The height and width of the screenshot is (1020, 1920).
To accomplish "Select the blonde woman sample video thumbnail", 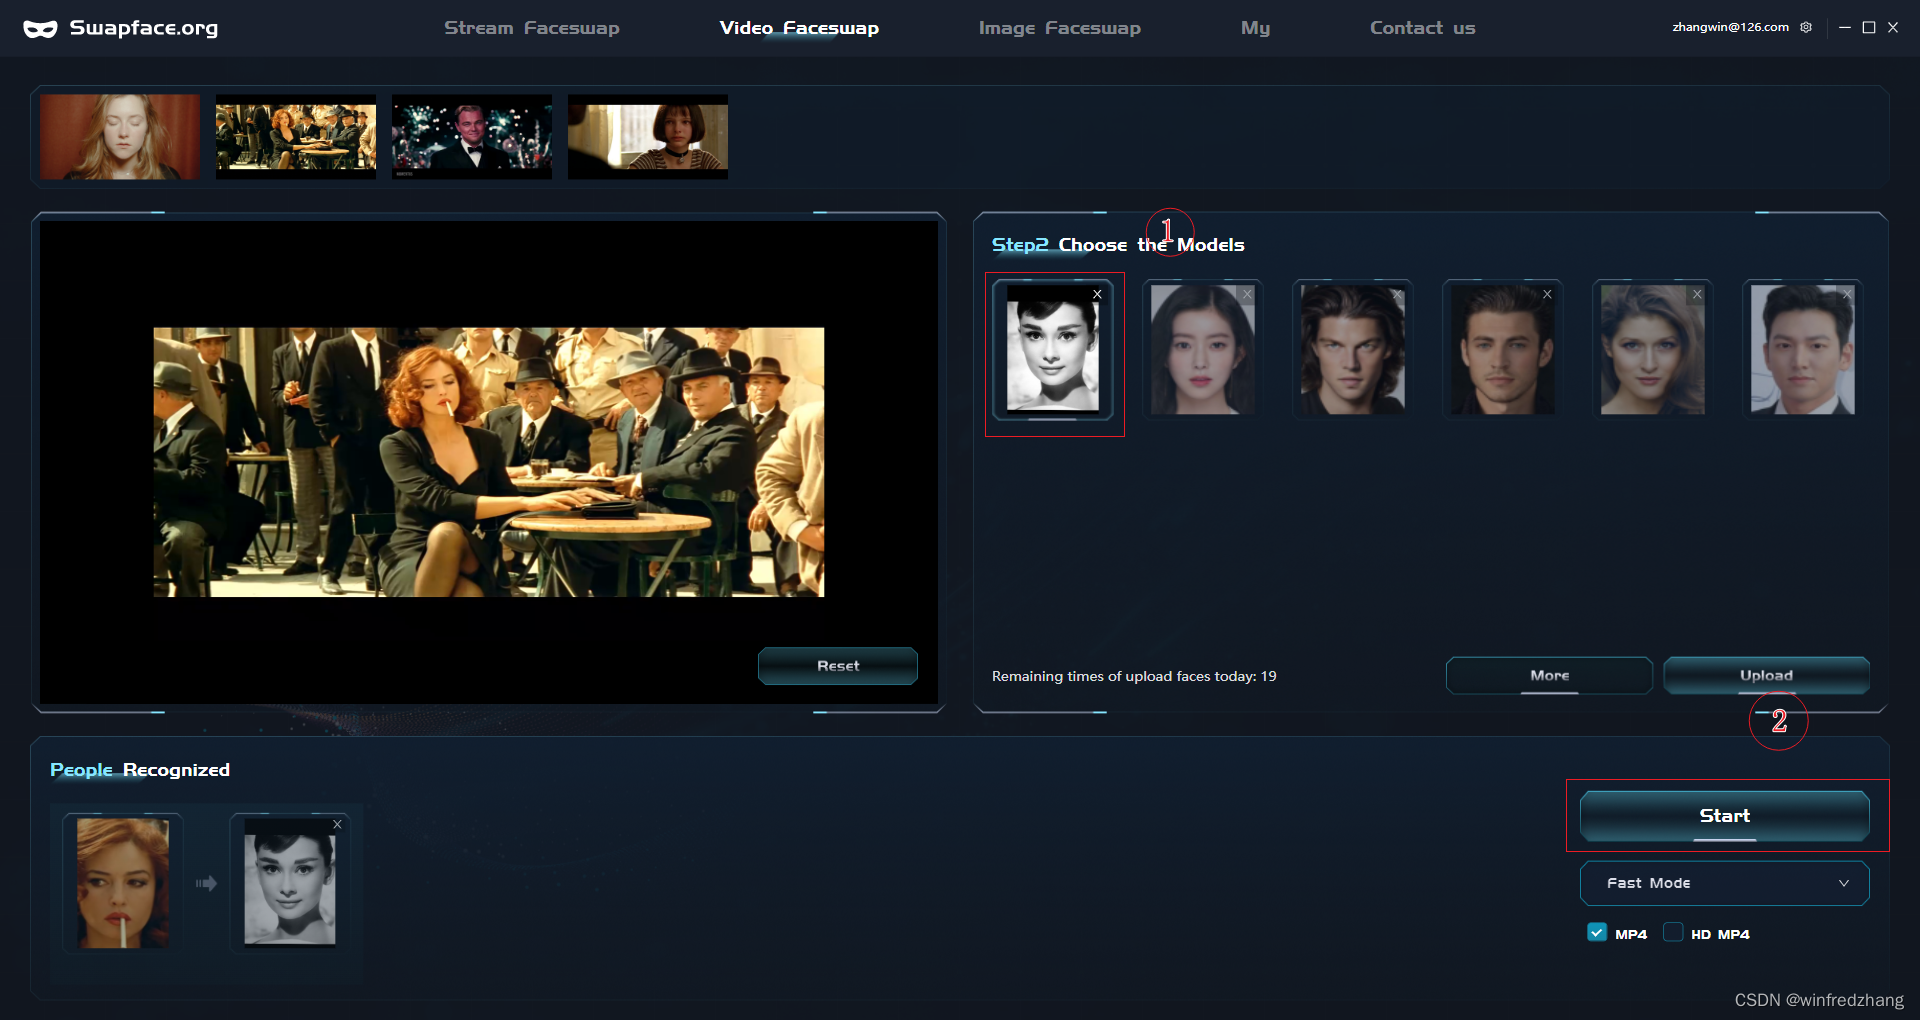I will click(120, 137).
